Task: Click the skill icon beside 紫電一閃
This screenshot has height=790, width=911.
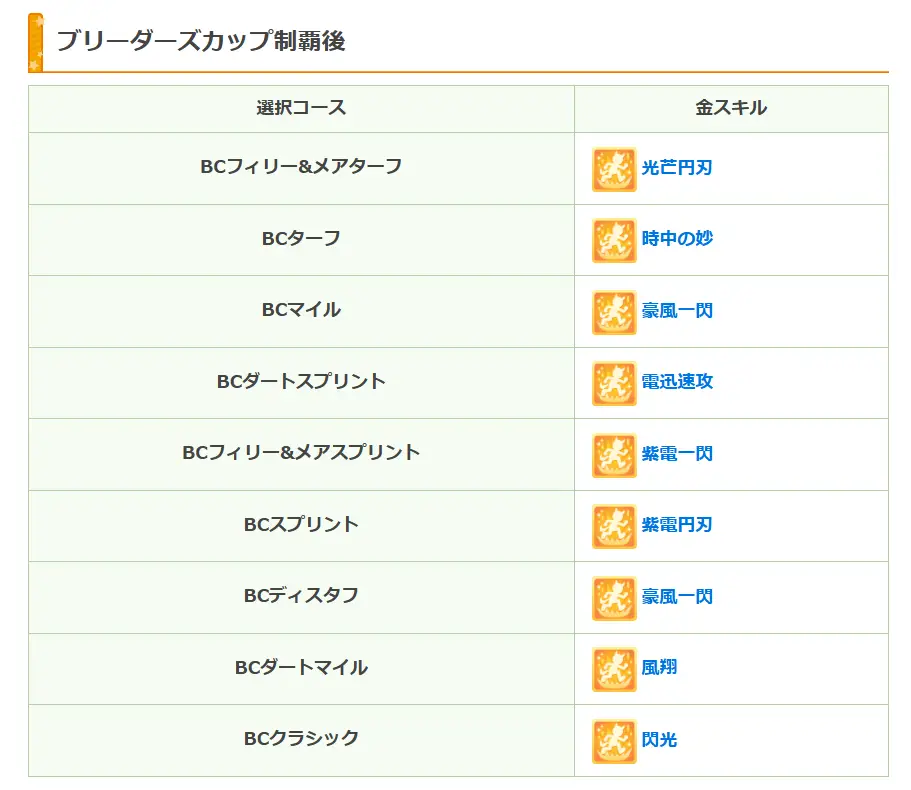Action: coord(614,455)
